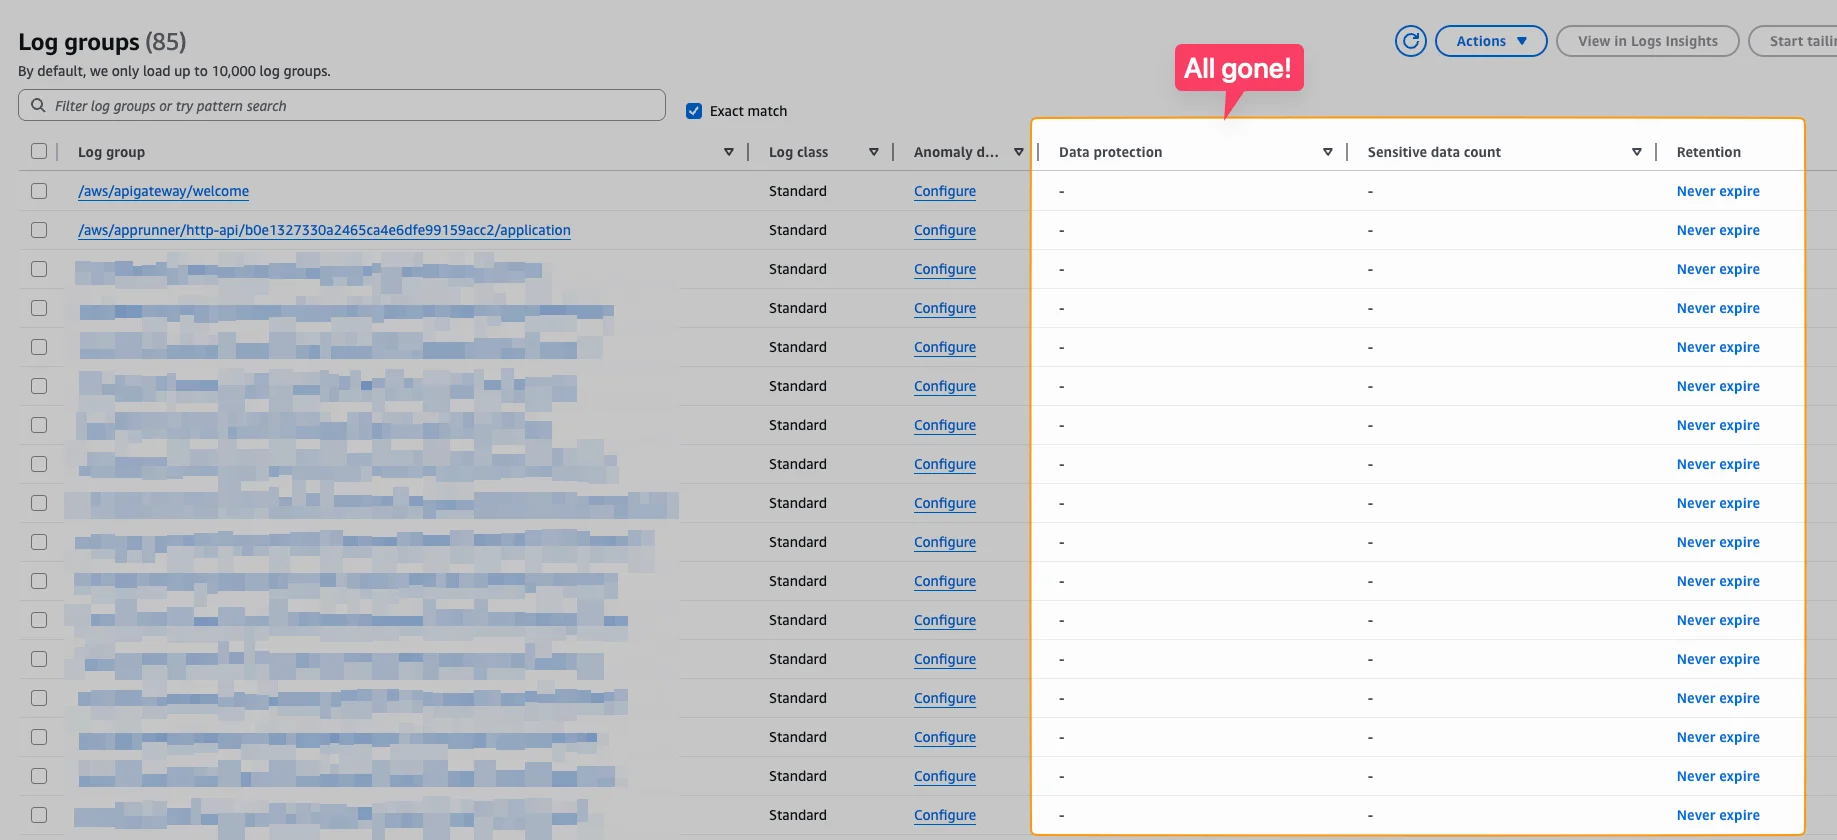Screen dimensions: 1837x840
Task: Toggle the select-all log groups checkbox
Action: pyautogui.click(x=39, y=151)
